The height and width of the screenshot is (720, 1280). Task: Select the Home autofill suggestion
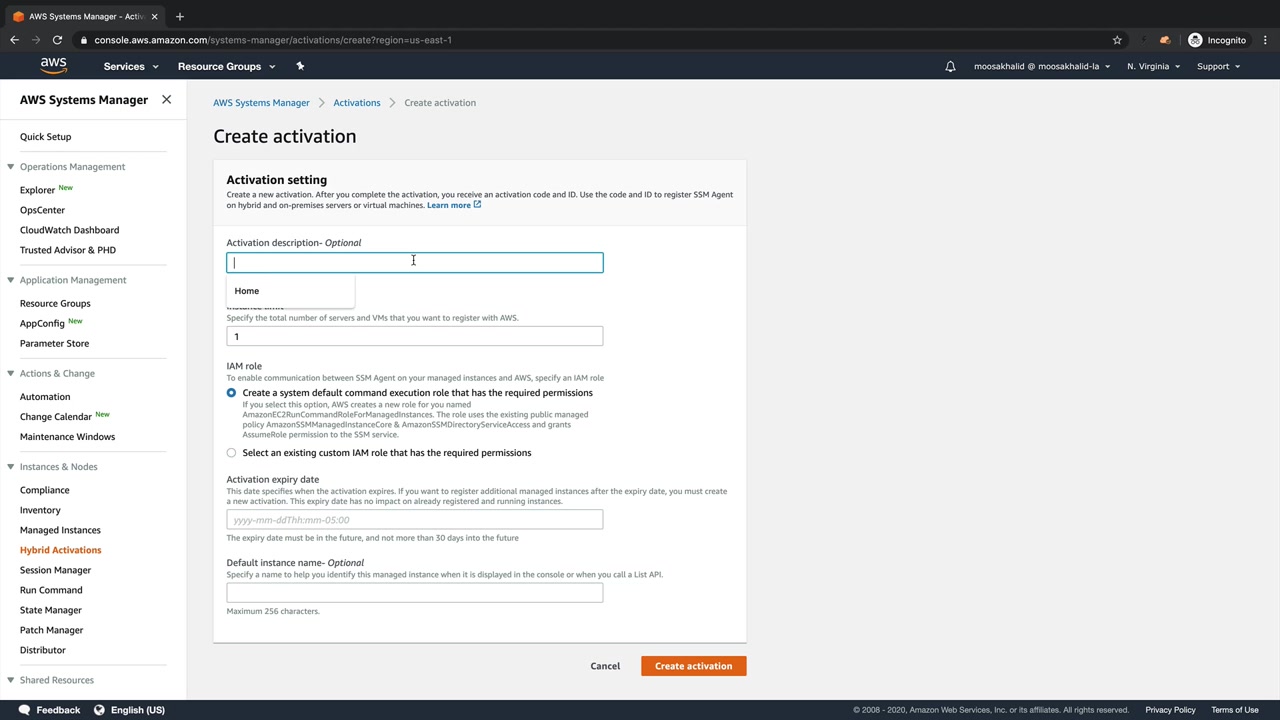point(290,291)
